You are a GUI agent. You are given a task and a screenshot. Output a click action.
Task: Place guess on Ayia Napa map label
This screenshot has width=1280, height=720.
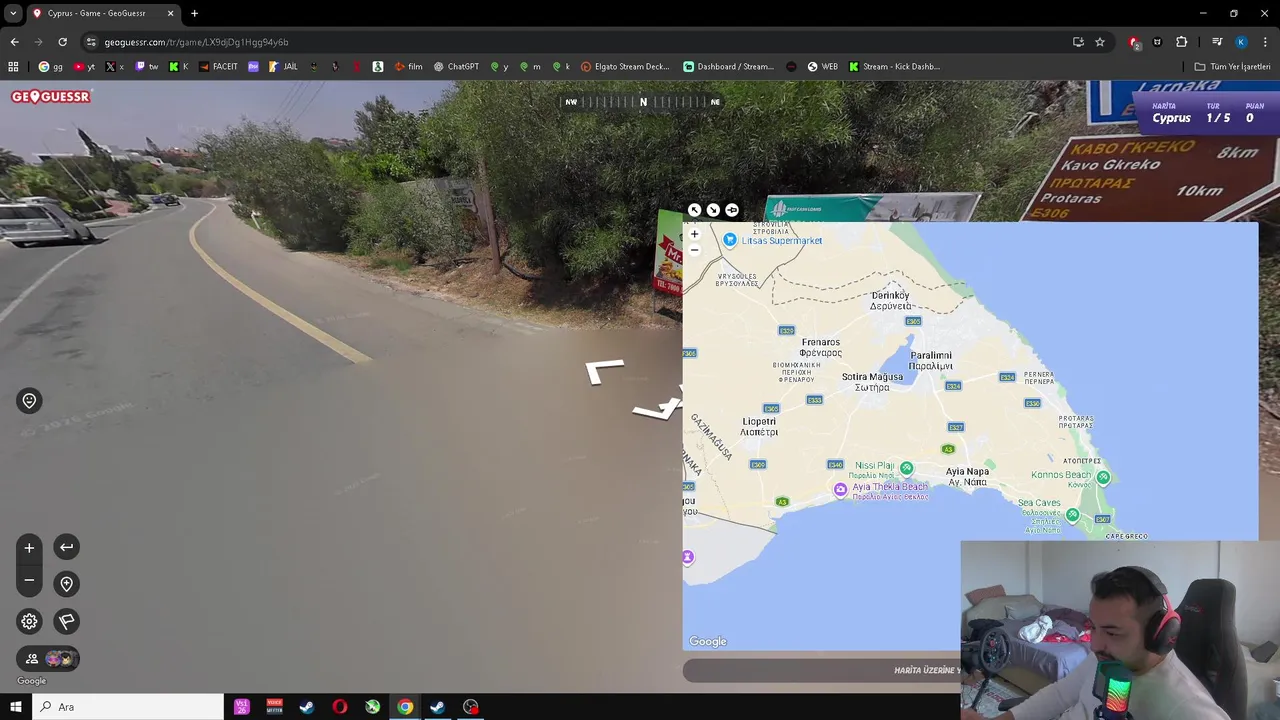coord(967,476)
